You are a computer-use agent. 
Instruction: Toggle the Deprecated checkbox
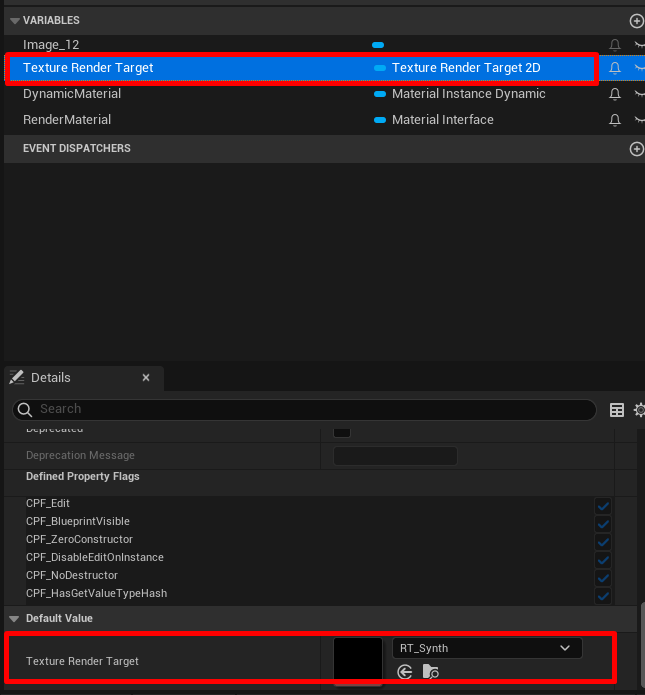click(x=342, y=432)
